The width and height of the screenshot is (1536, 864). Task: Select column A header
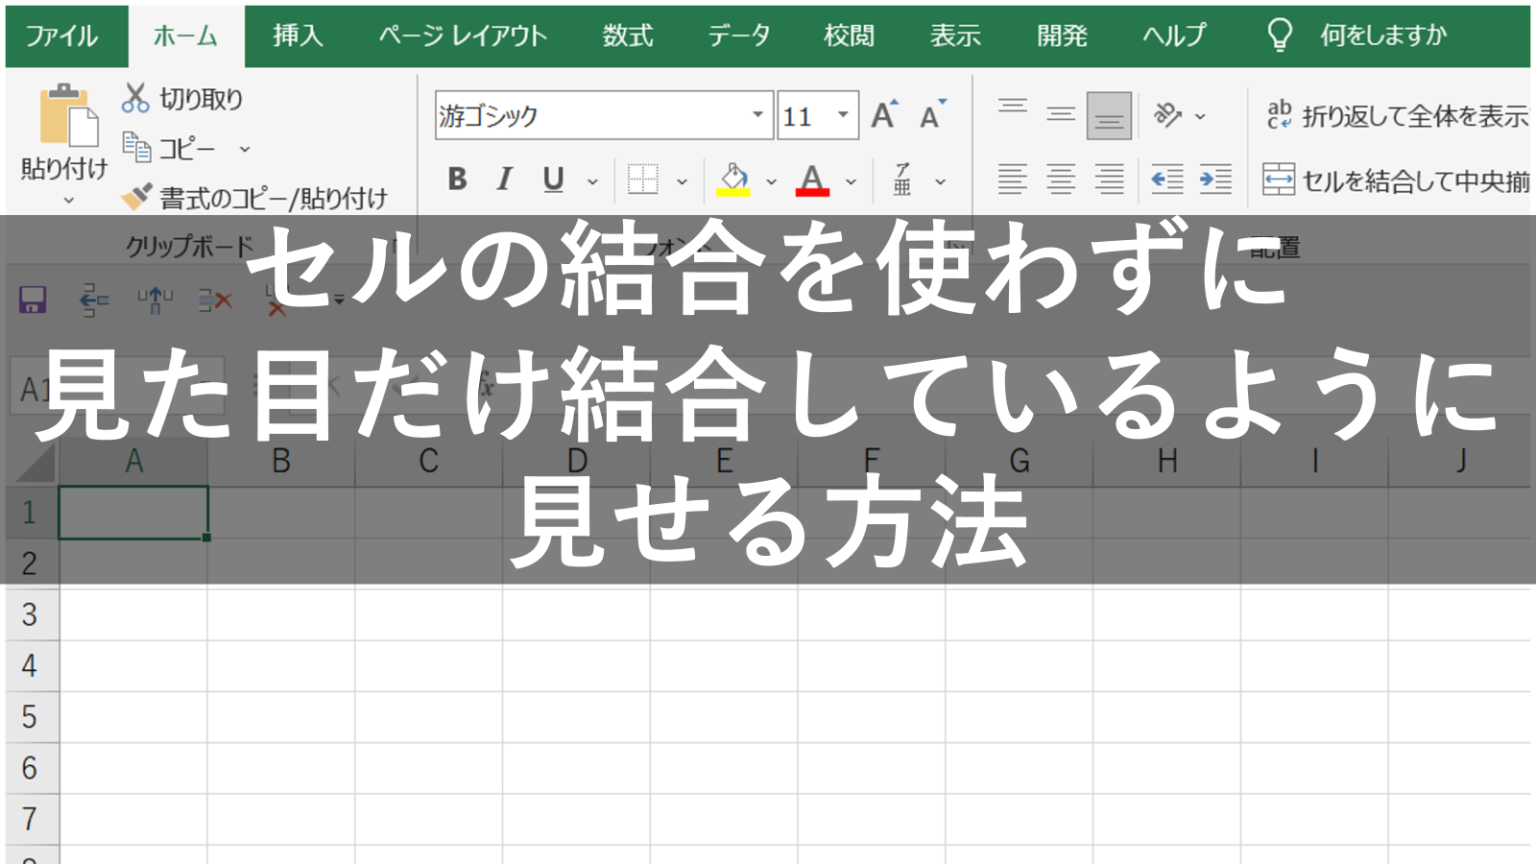click(134, 462)
